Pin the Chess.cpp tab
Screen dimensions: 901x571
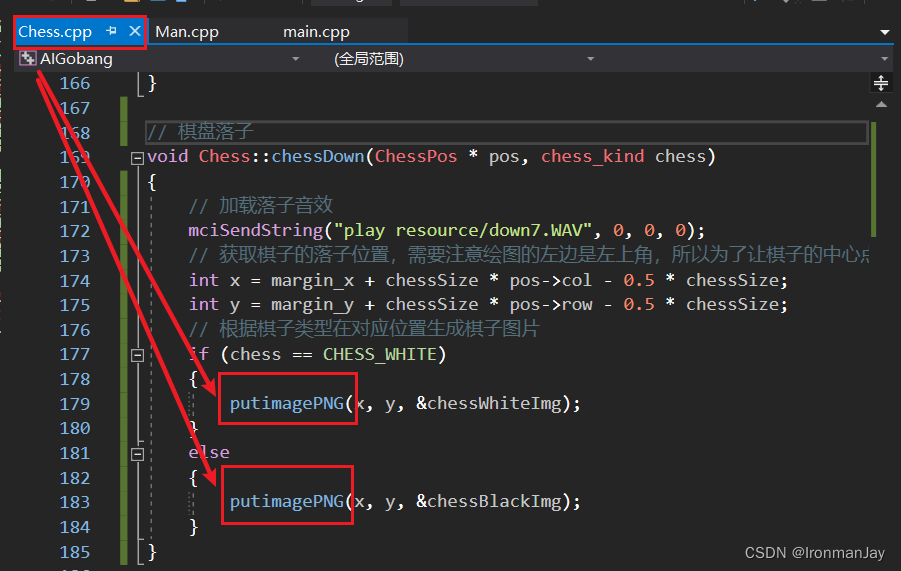pos(111,31)
